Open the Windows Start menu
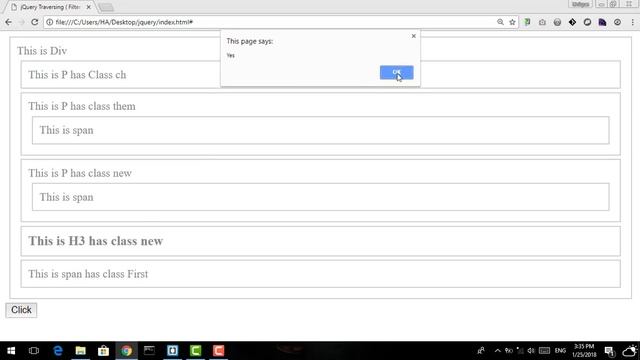 [11, 351]
